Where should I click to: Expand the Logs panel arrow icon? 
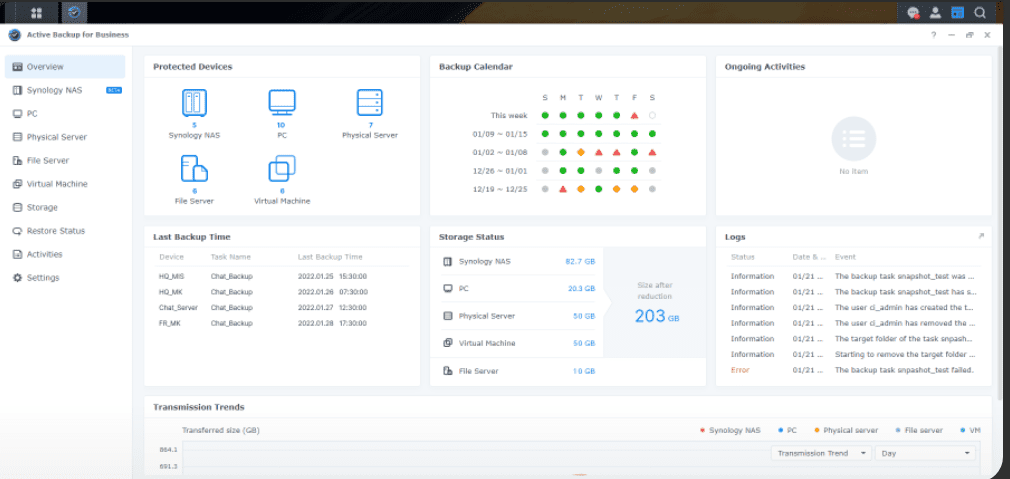point(981,236)
